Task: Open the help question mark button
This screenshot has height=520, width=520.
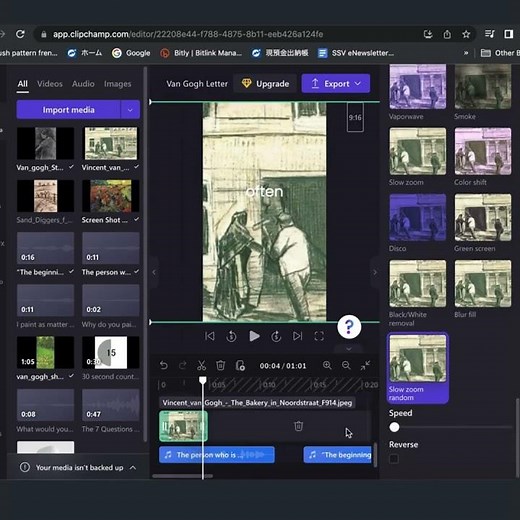Action: (x=349, y=327)
